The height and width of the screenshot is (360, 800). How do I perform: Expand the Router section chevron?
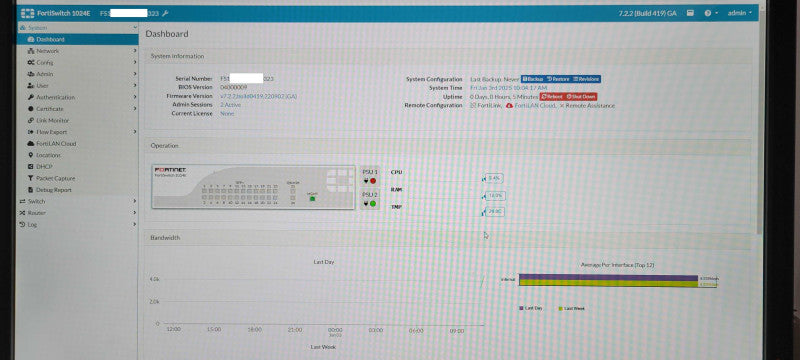point(135,213)
